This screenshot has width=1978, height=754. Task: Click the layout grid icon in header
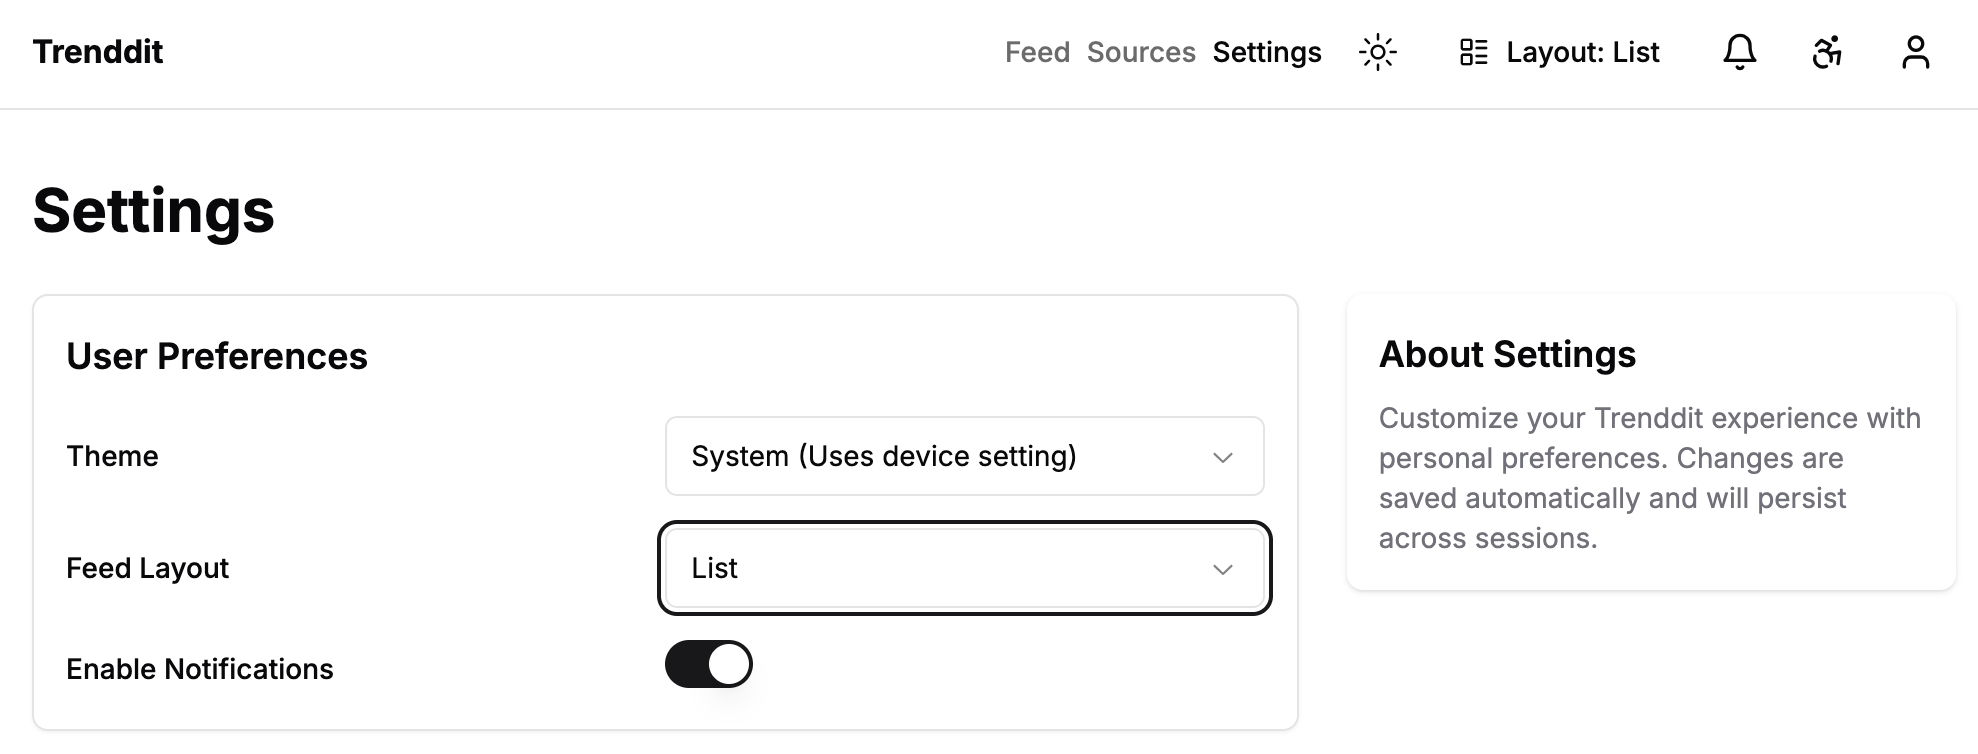coord(1473,52)
